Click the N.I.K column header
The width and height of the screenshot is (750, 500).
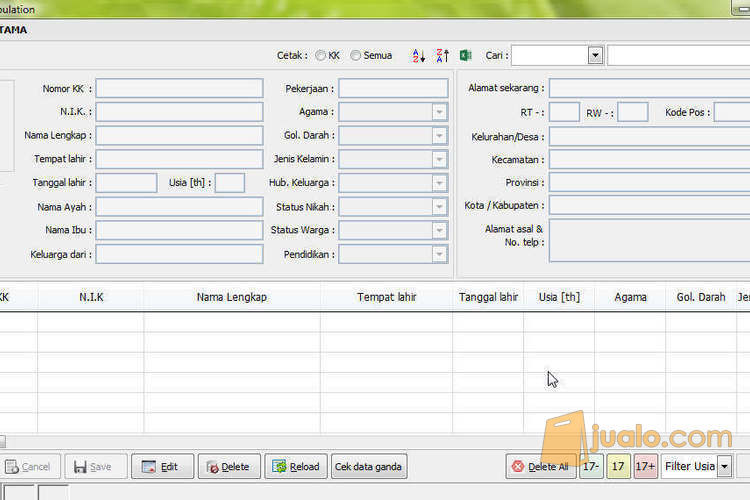tap(91, 297)
